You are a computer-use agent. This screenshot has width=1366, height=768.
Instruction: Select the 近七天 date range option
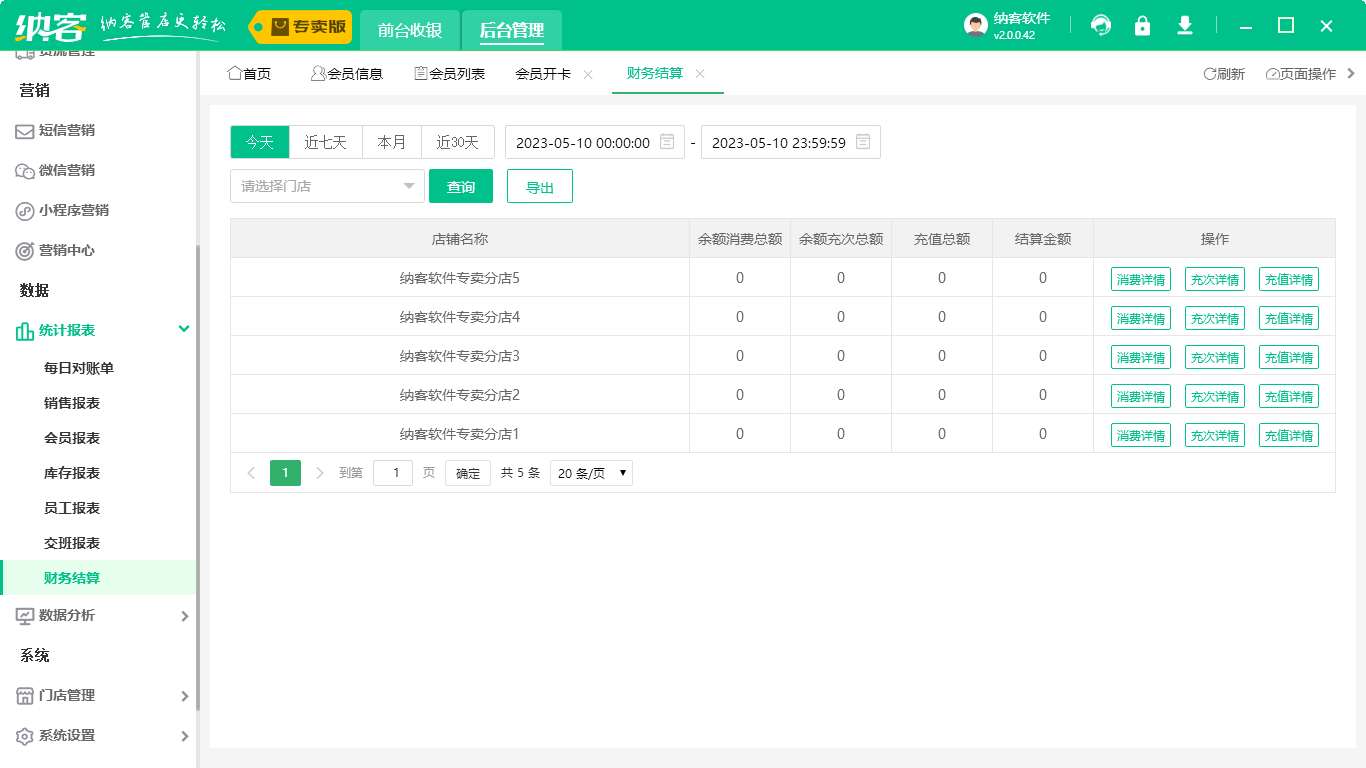point(325,142)
